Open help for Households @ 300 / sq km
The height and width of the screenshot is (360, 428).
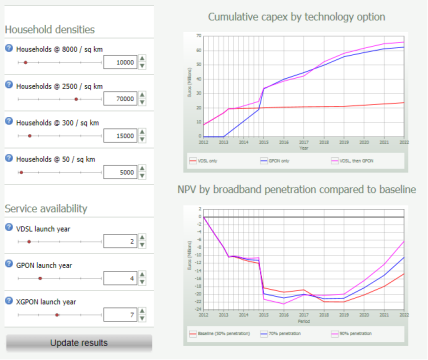pyautogui.click(x=9, y=121)
